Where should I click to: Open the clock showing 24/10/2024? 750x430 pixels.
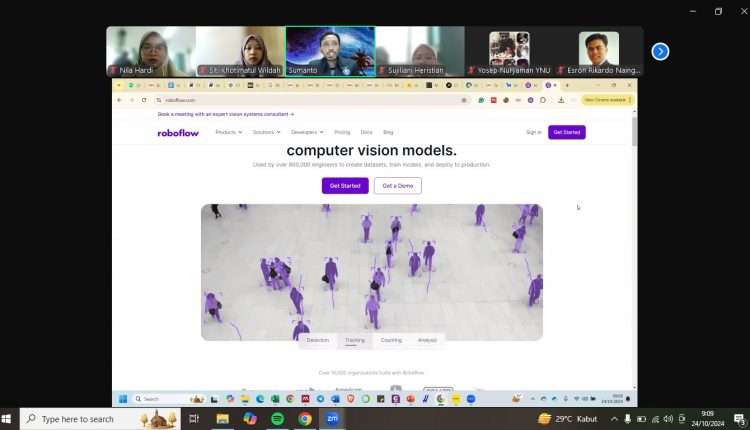pyautogui.click(x=707, y=419)
